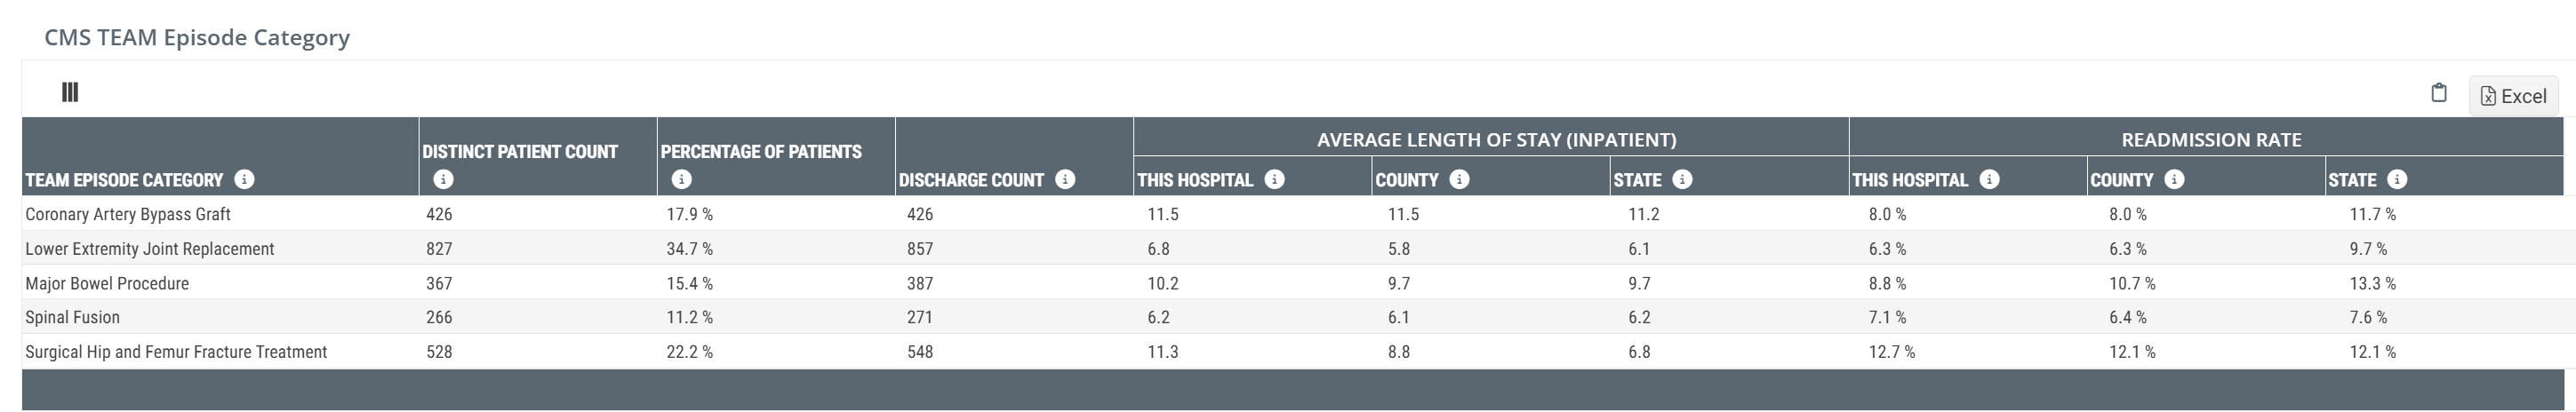Click info icon beside length-of-stay This Hospital
Screen dimensions: 2576x412
click(1274, 179)
